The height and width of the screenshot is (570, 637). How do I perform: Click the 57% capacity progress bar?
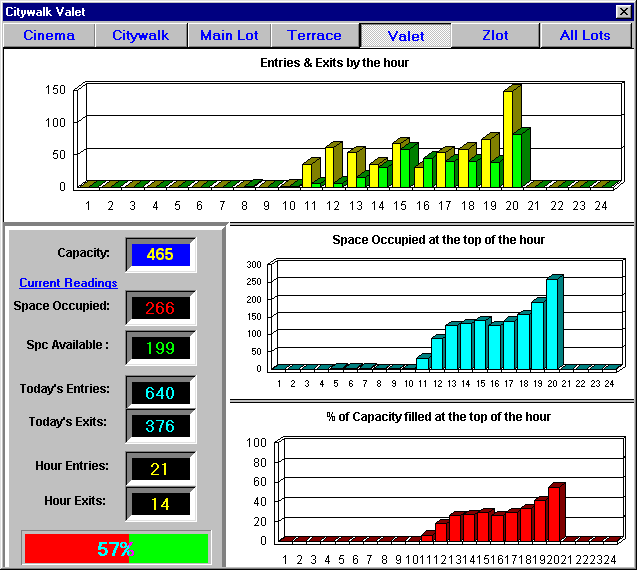(116, 548)
